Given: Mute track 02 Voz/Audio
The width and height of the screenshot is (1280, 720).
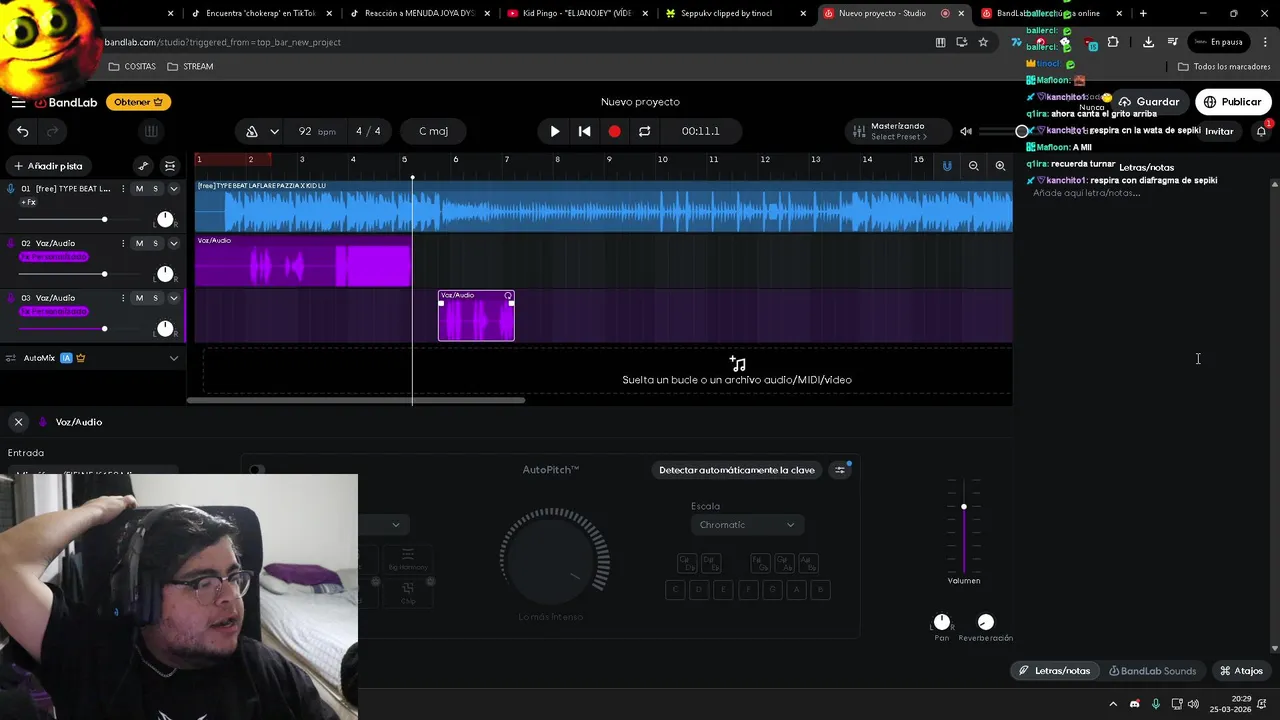Looking at the screenshot, I should tap(139, 243).
